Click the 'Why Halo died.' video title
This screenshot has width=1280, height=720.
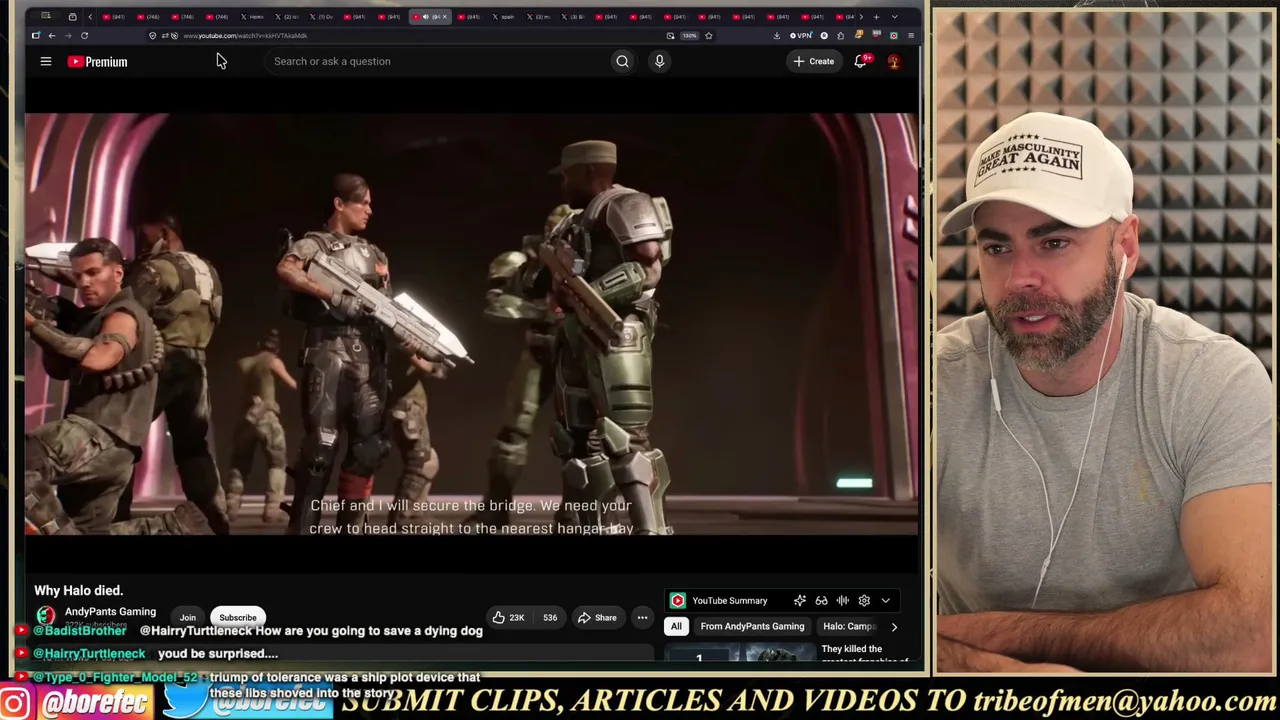click(79, 591)
